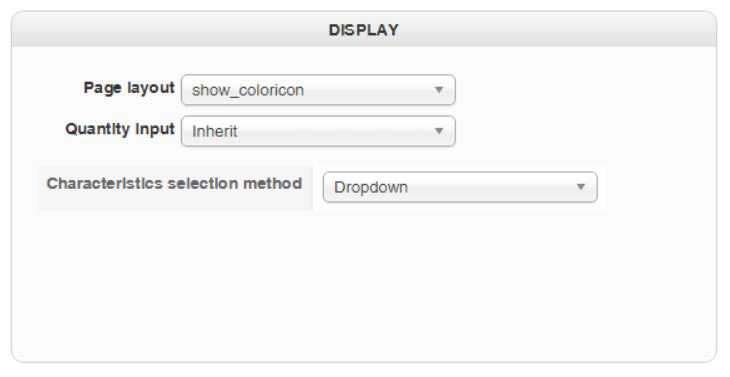Open the Quantity input dropdown
The image size is (730, 377).
[318, 131]
